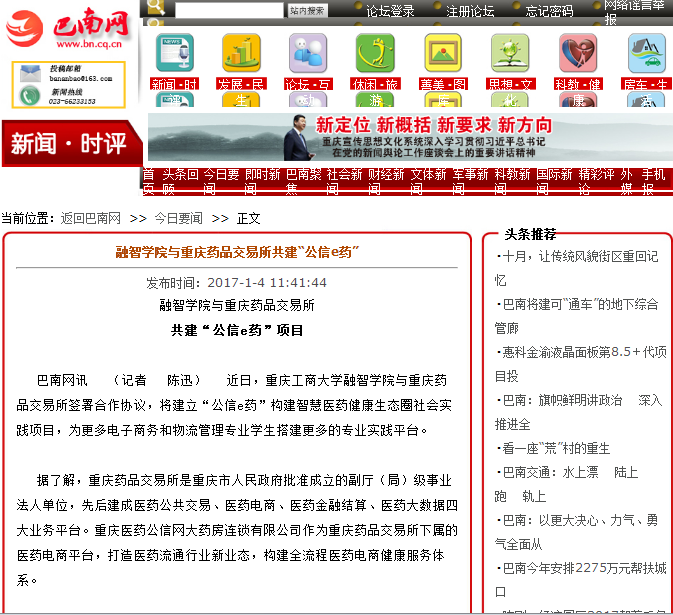Screen dimensions: 673x615
Task: Click 返回巴南网 in the breadcrumb
Action: click(90, 218)
